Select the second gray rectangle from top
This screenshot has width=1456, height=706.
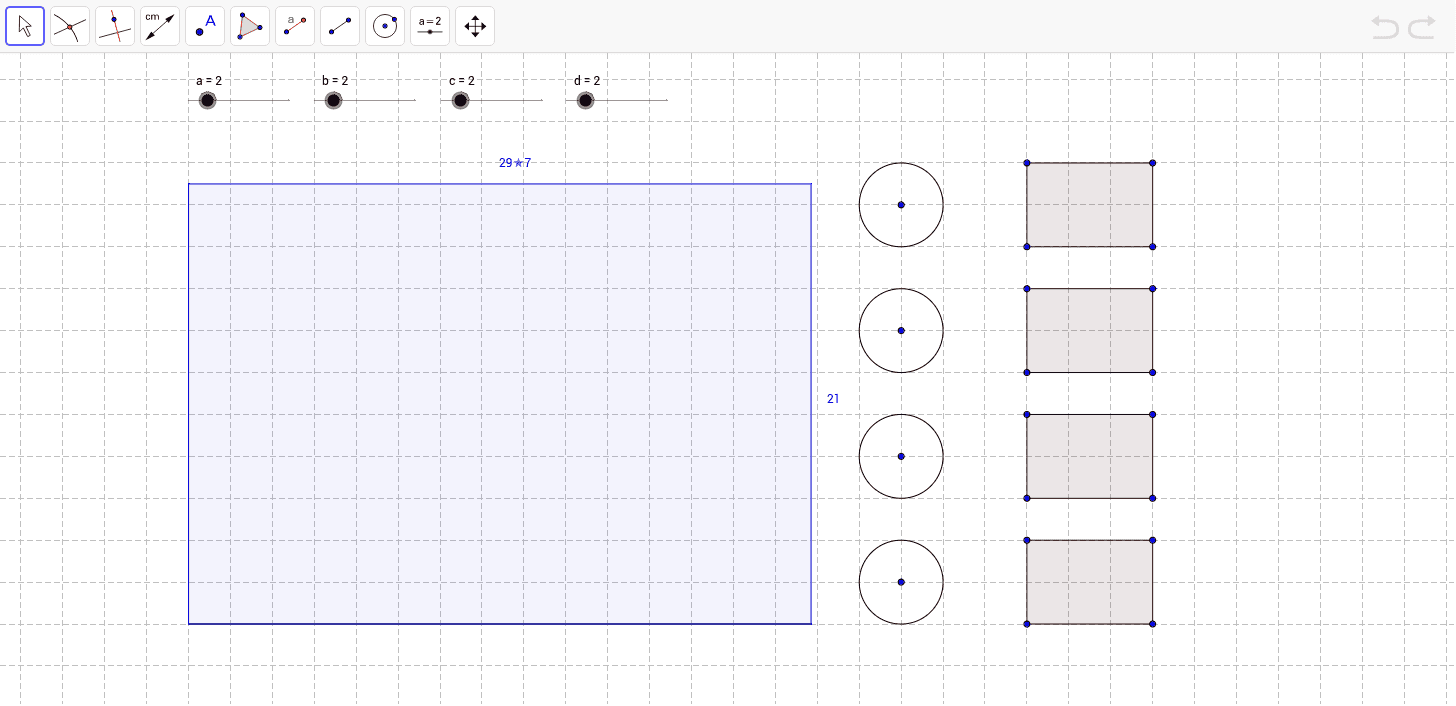click(x=1090, y=331)
